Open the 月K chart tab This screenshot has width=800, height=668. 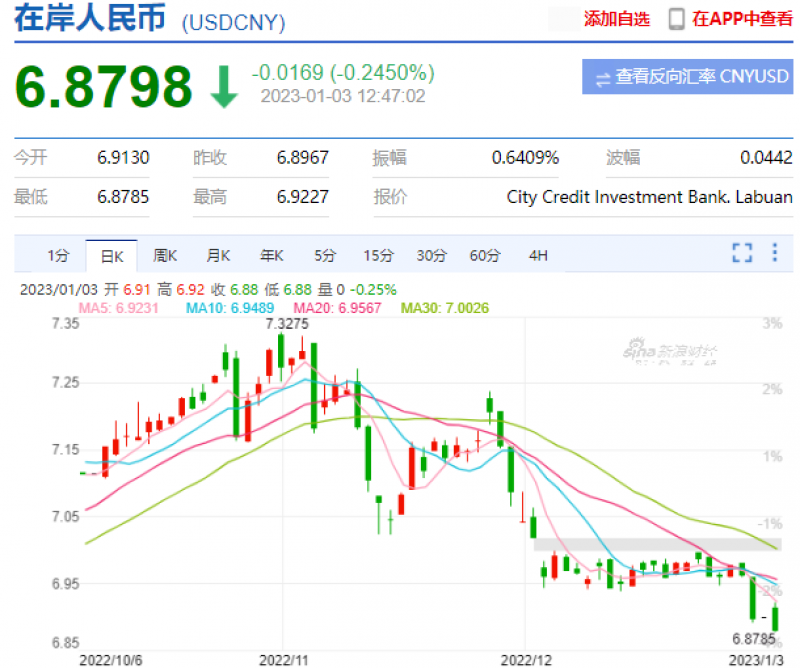tap(218, 255)
